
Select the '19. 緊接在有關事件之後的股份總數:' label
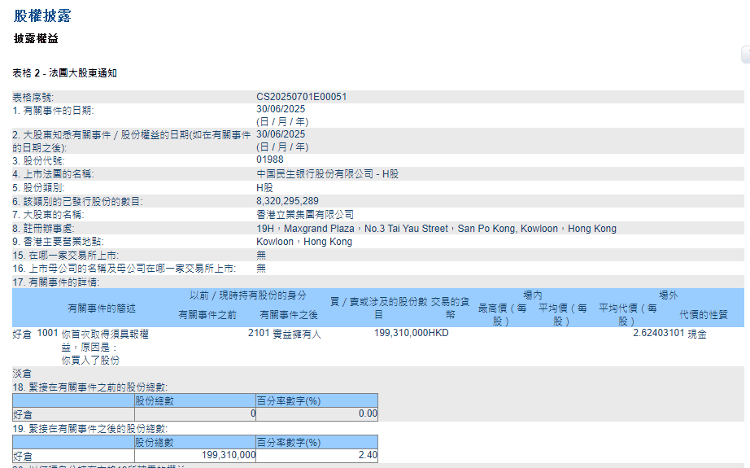pos(90,429)
